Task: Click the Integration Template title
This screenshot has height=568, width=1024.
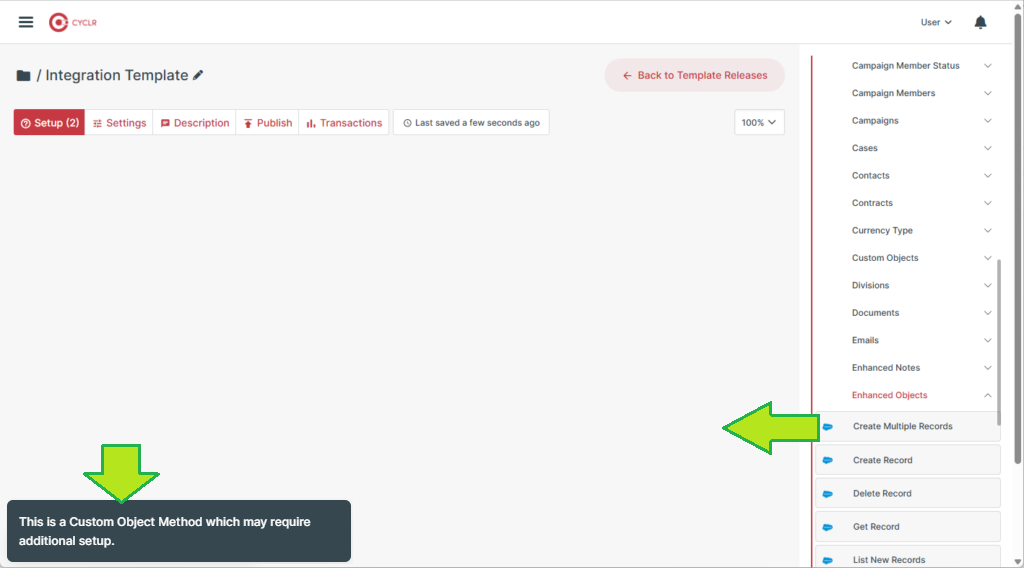Action: [117, 75]
